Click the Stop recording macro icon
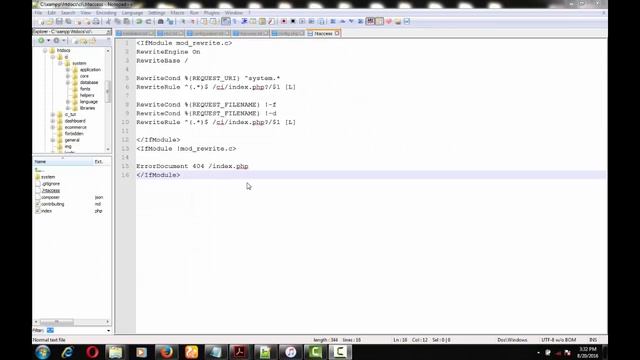Screen dimensions: 640x360 [x=293, y=21]
